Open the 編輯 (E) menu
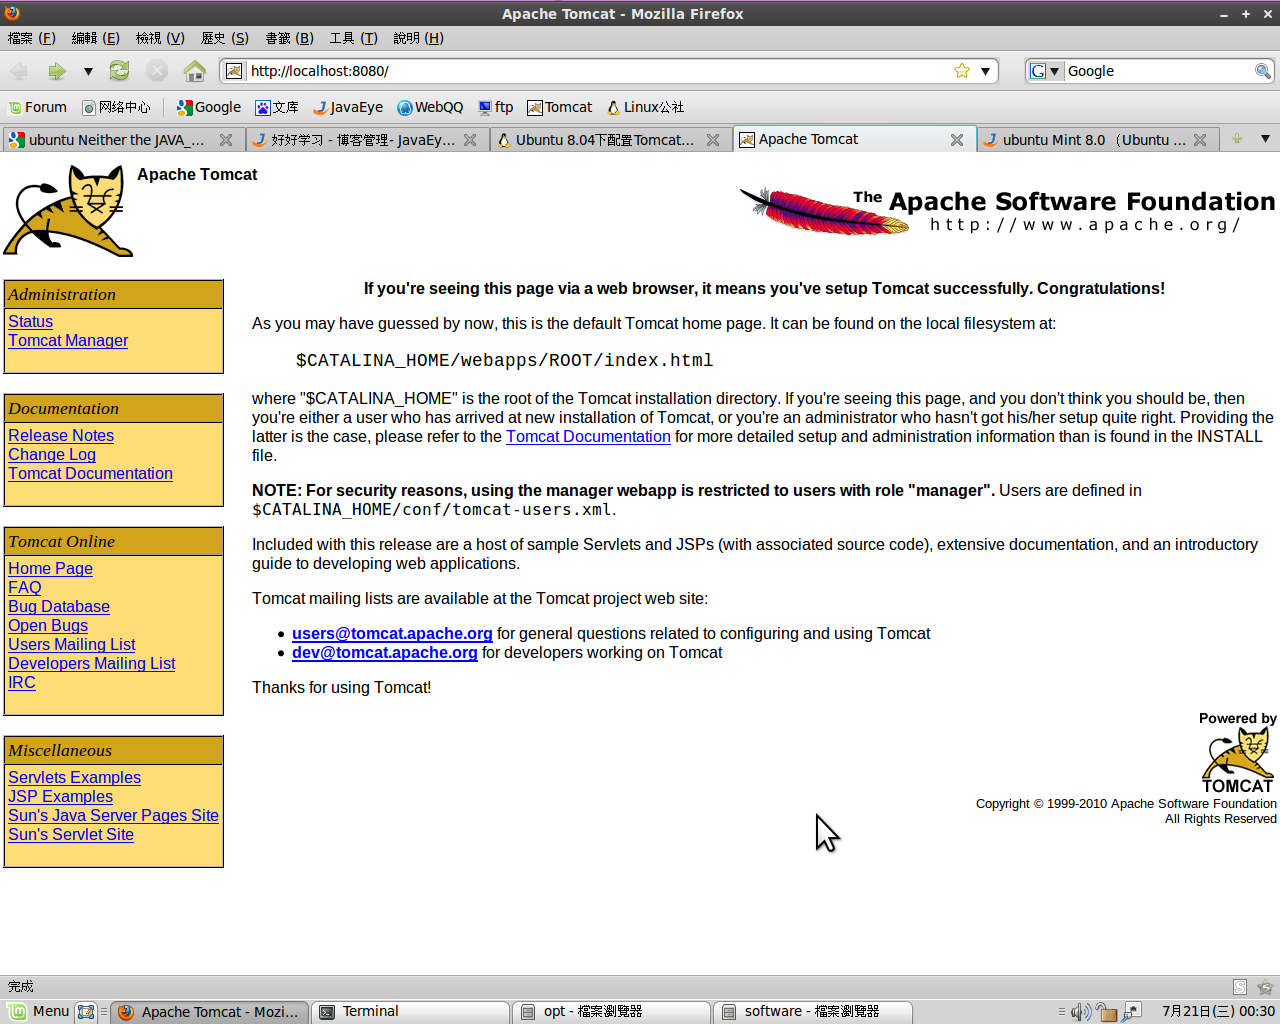 pos(95,38)
